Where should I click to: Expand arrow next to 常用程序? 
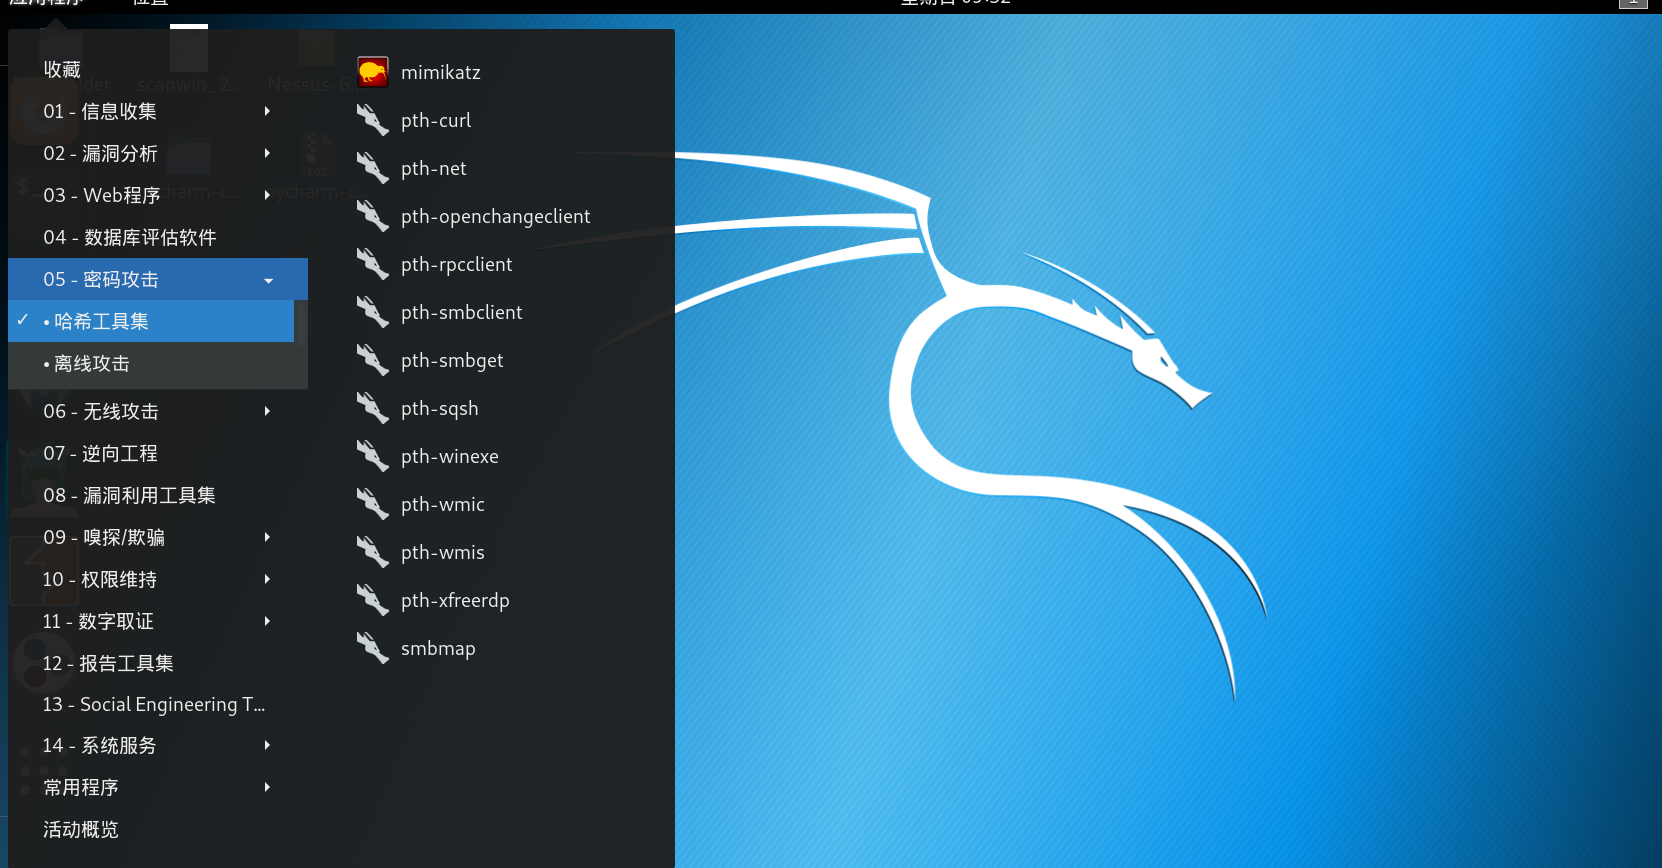coord(267,787)
